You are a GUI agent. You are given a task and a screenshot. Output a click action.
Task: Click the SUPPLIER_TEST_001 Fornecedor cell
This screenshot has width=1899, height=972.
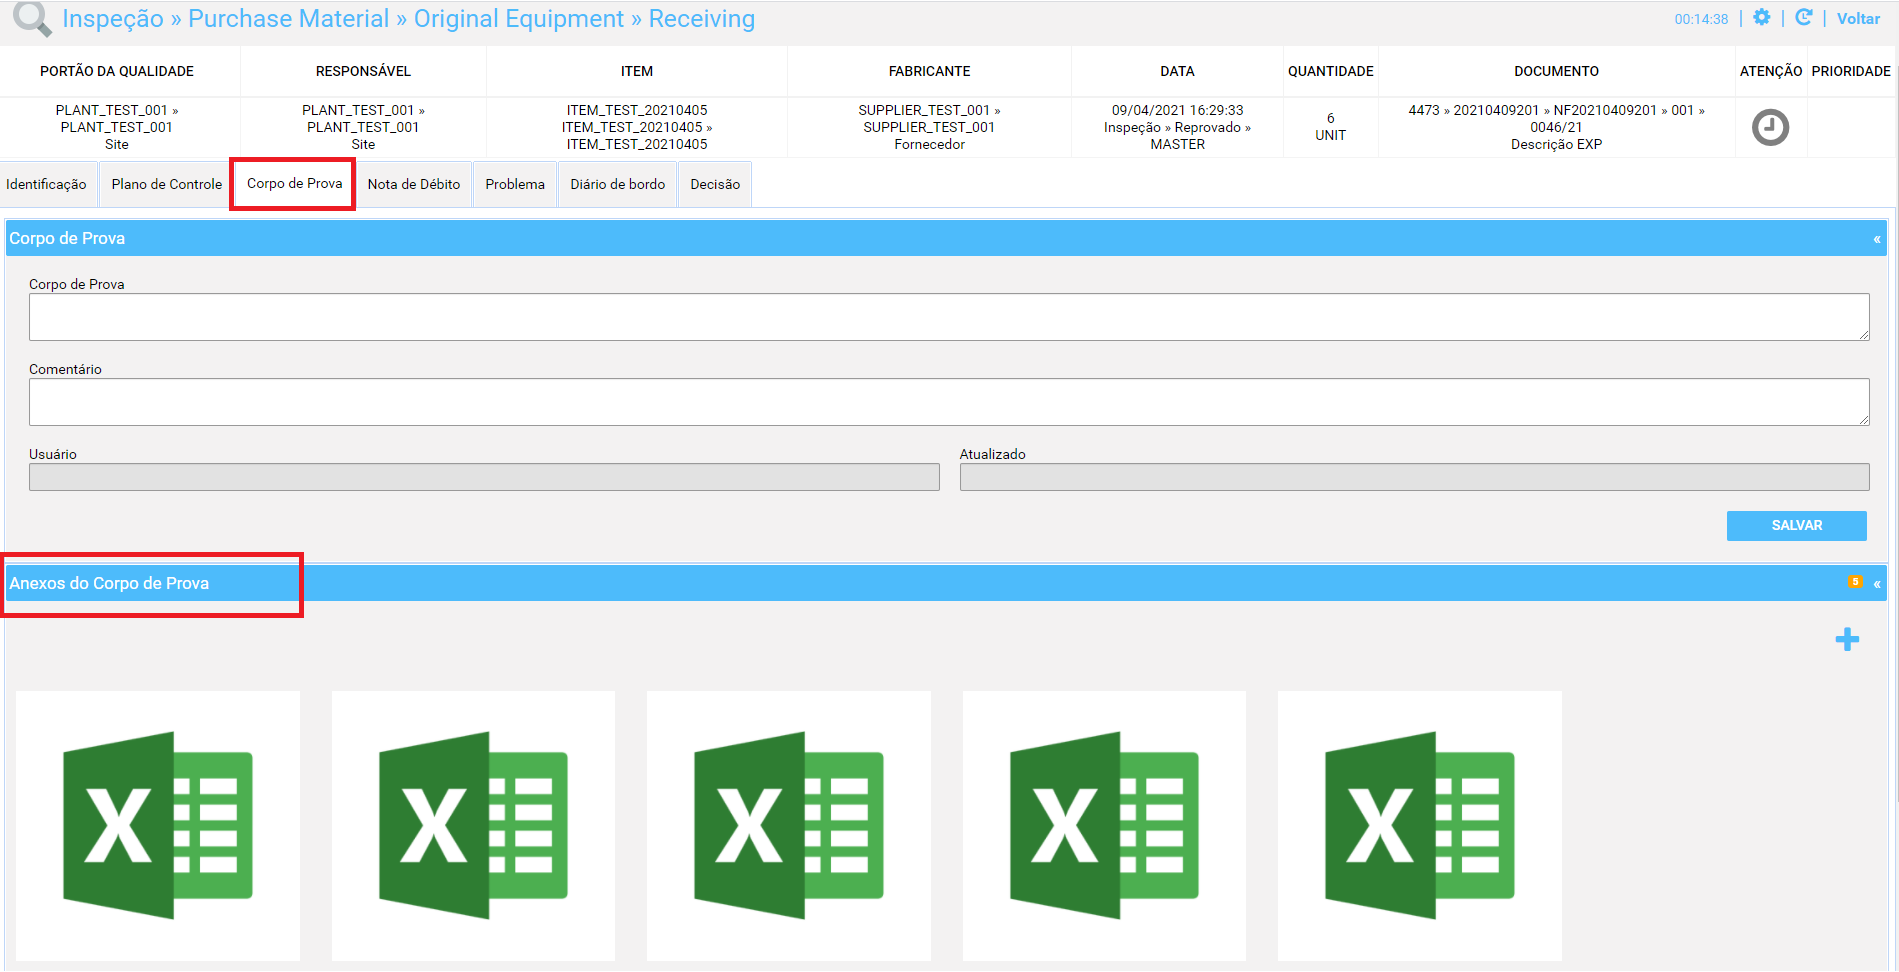point(929,127)
